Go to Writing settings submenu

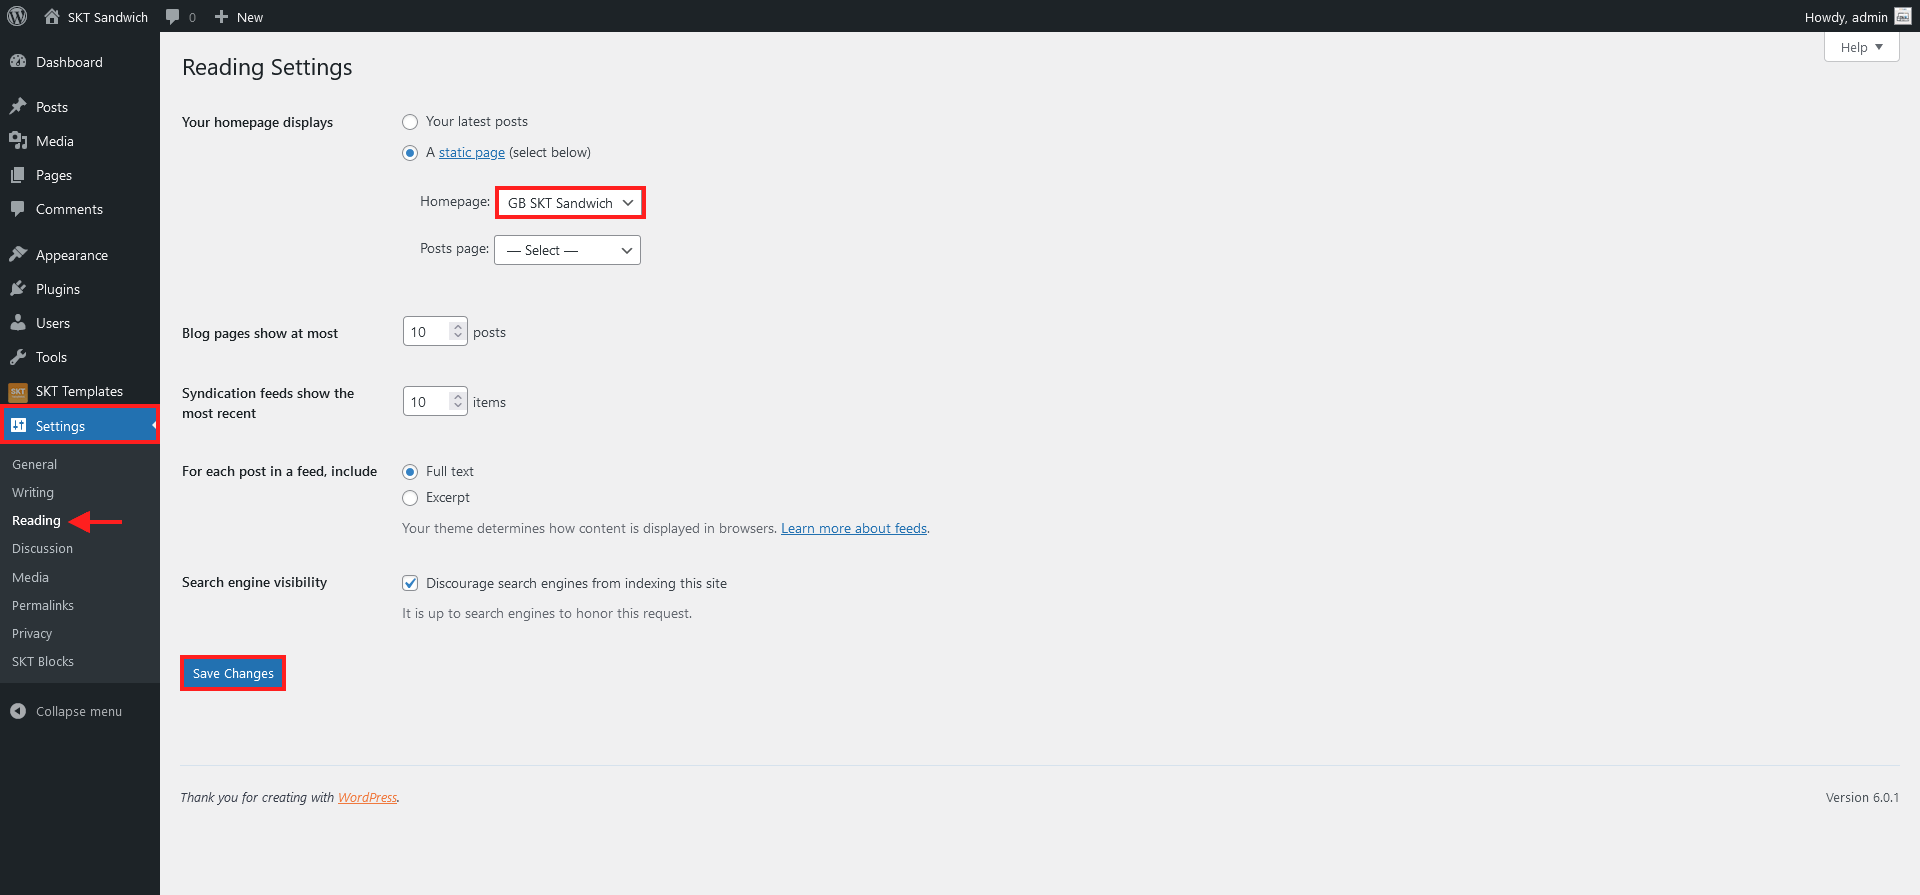tap(33, 492)
